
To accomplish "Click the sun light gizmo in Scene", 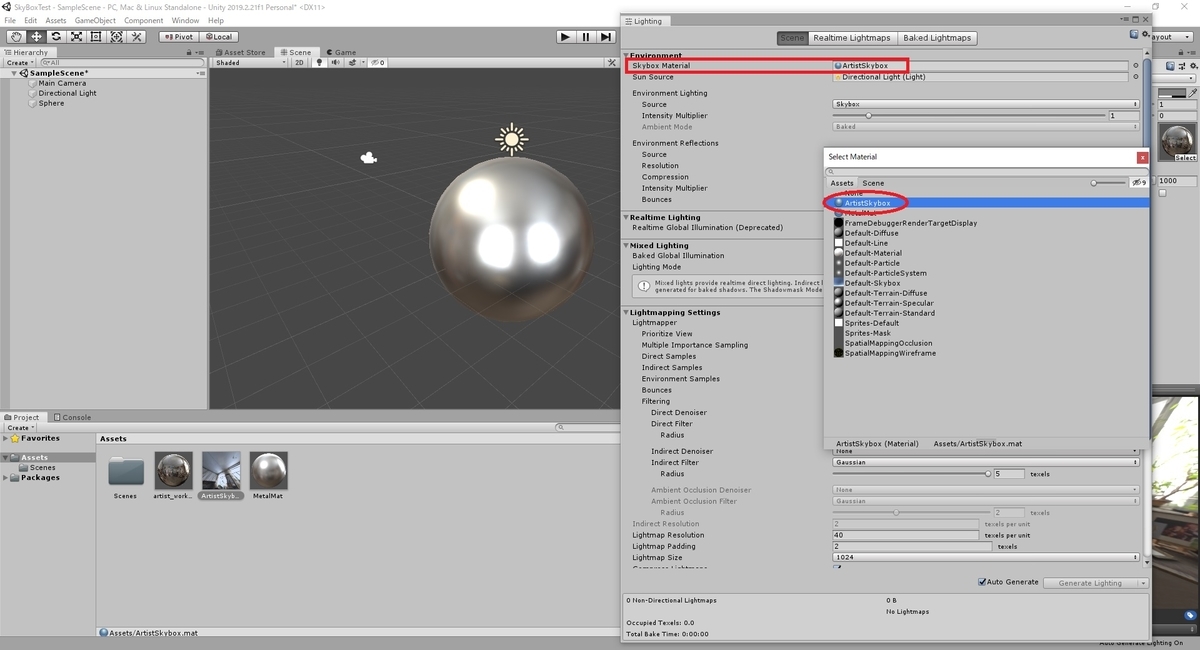I will (x=512, y=139).
